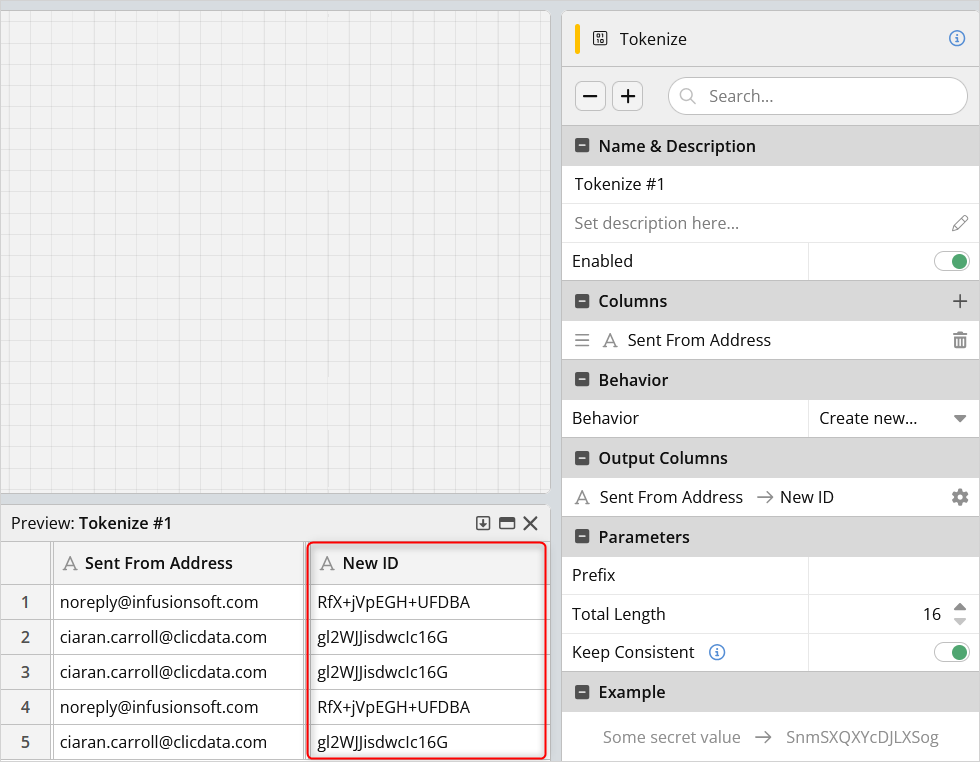Open the Keep Consistent info icon

717,653
